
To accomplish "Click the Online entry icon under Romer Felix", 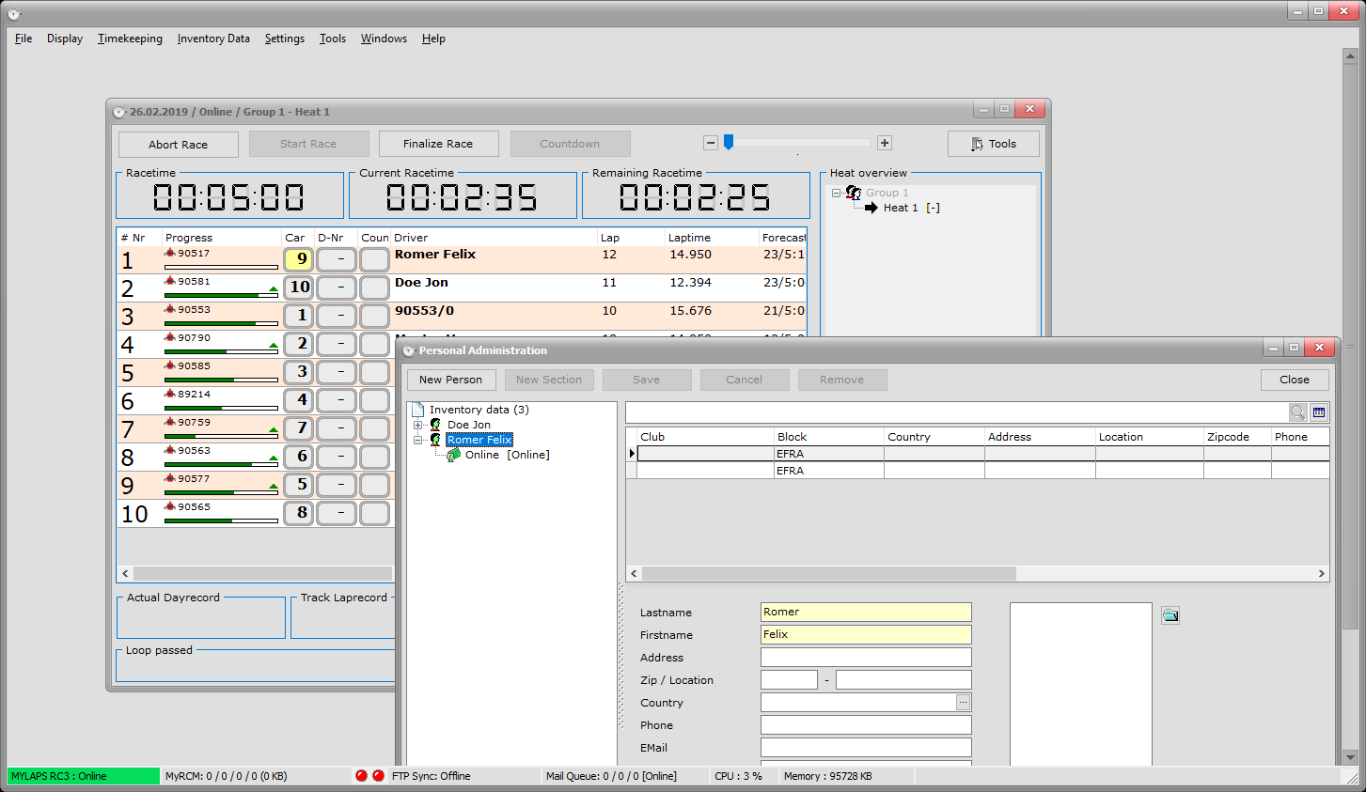I will coord(454,455).
